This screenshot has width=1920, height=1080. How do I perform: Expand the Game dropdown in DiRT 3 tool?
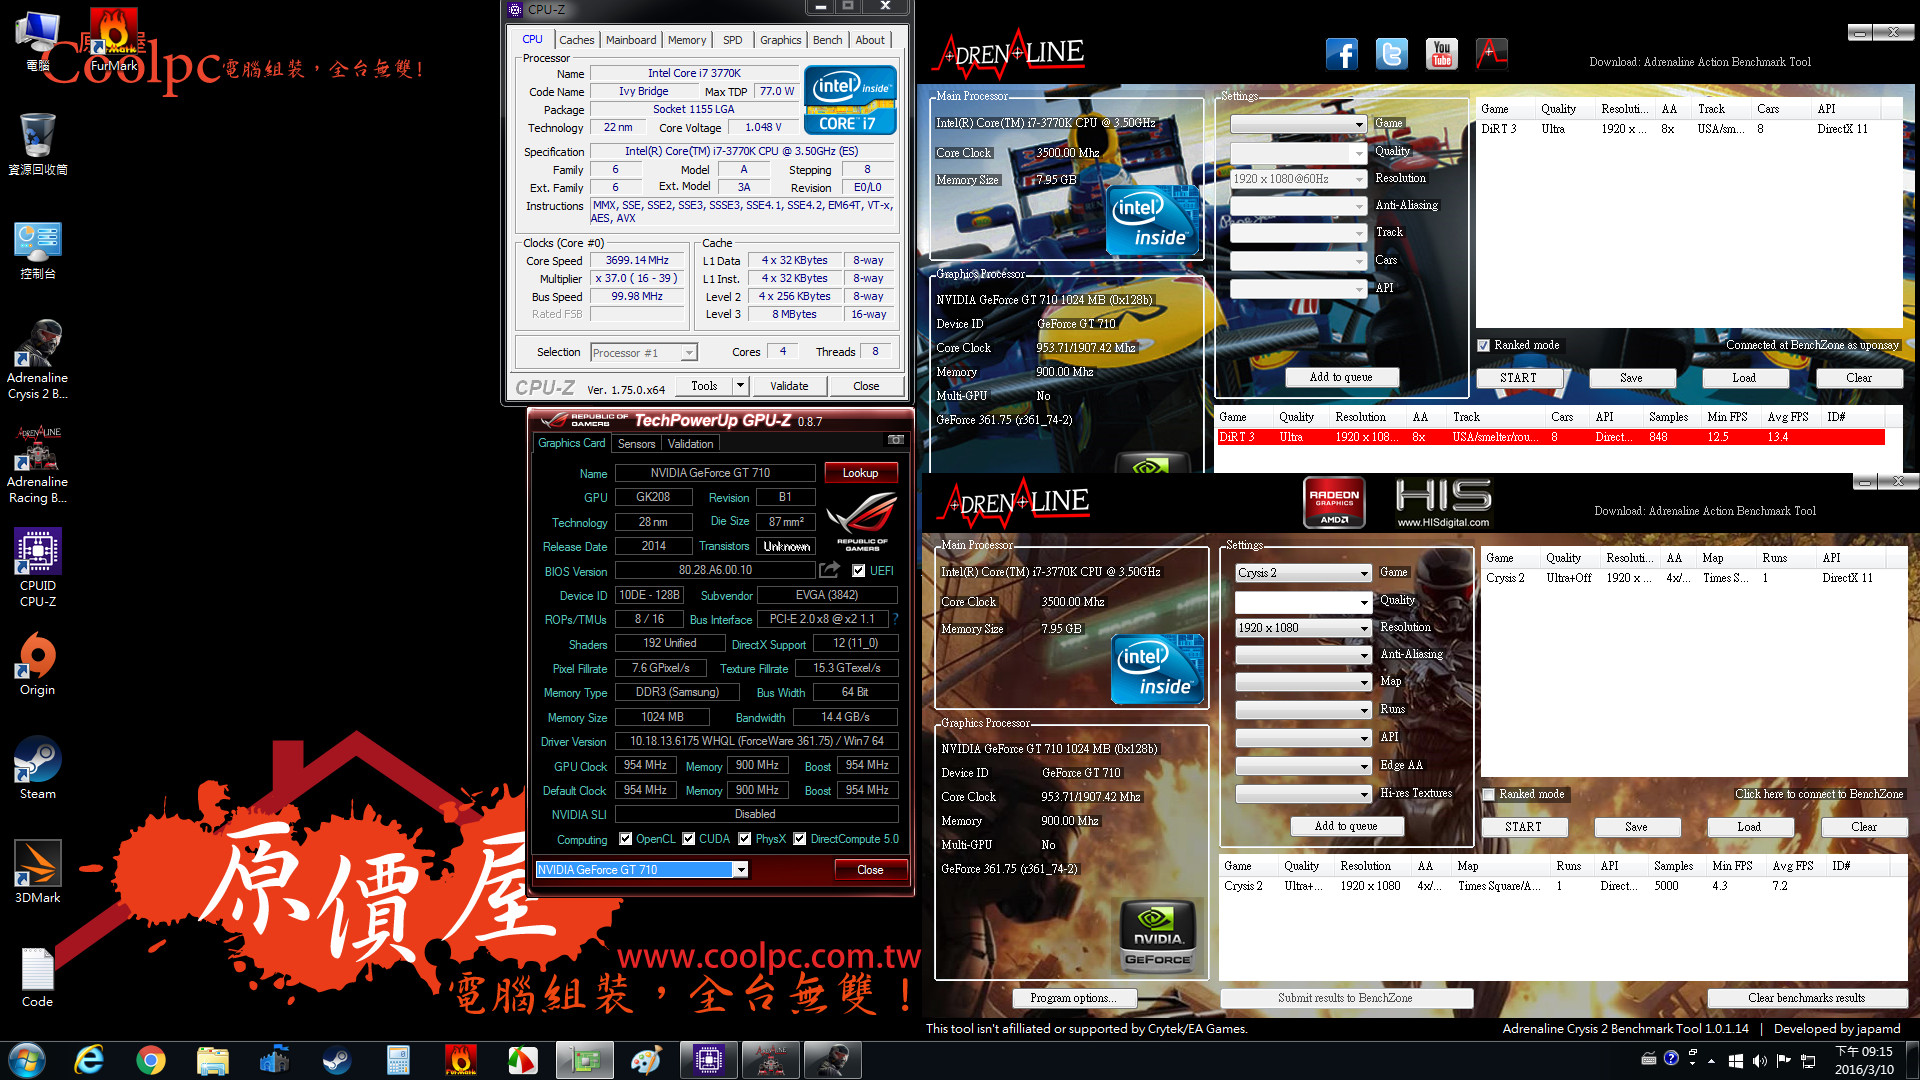1298,124
